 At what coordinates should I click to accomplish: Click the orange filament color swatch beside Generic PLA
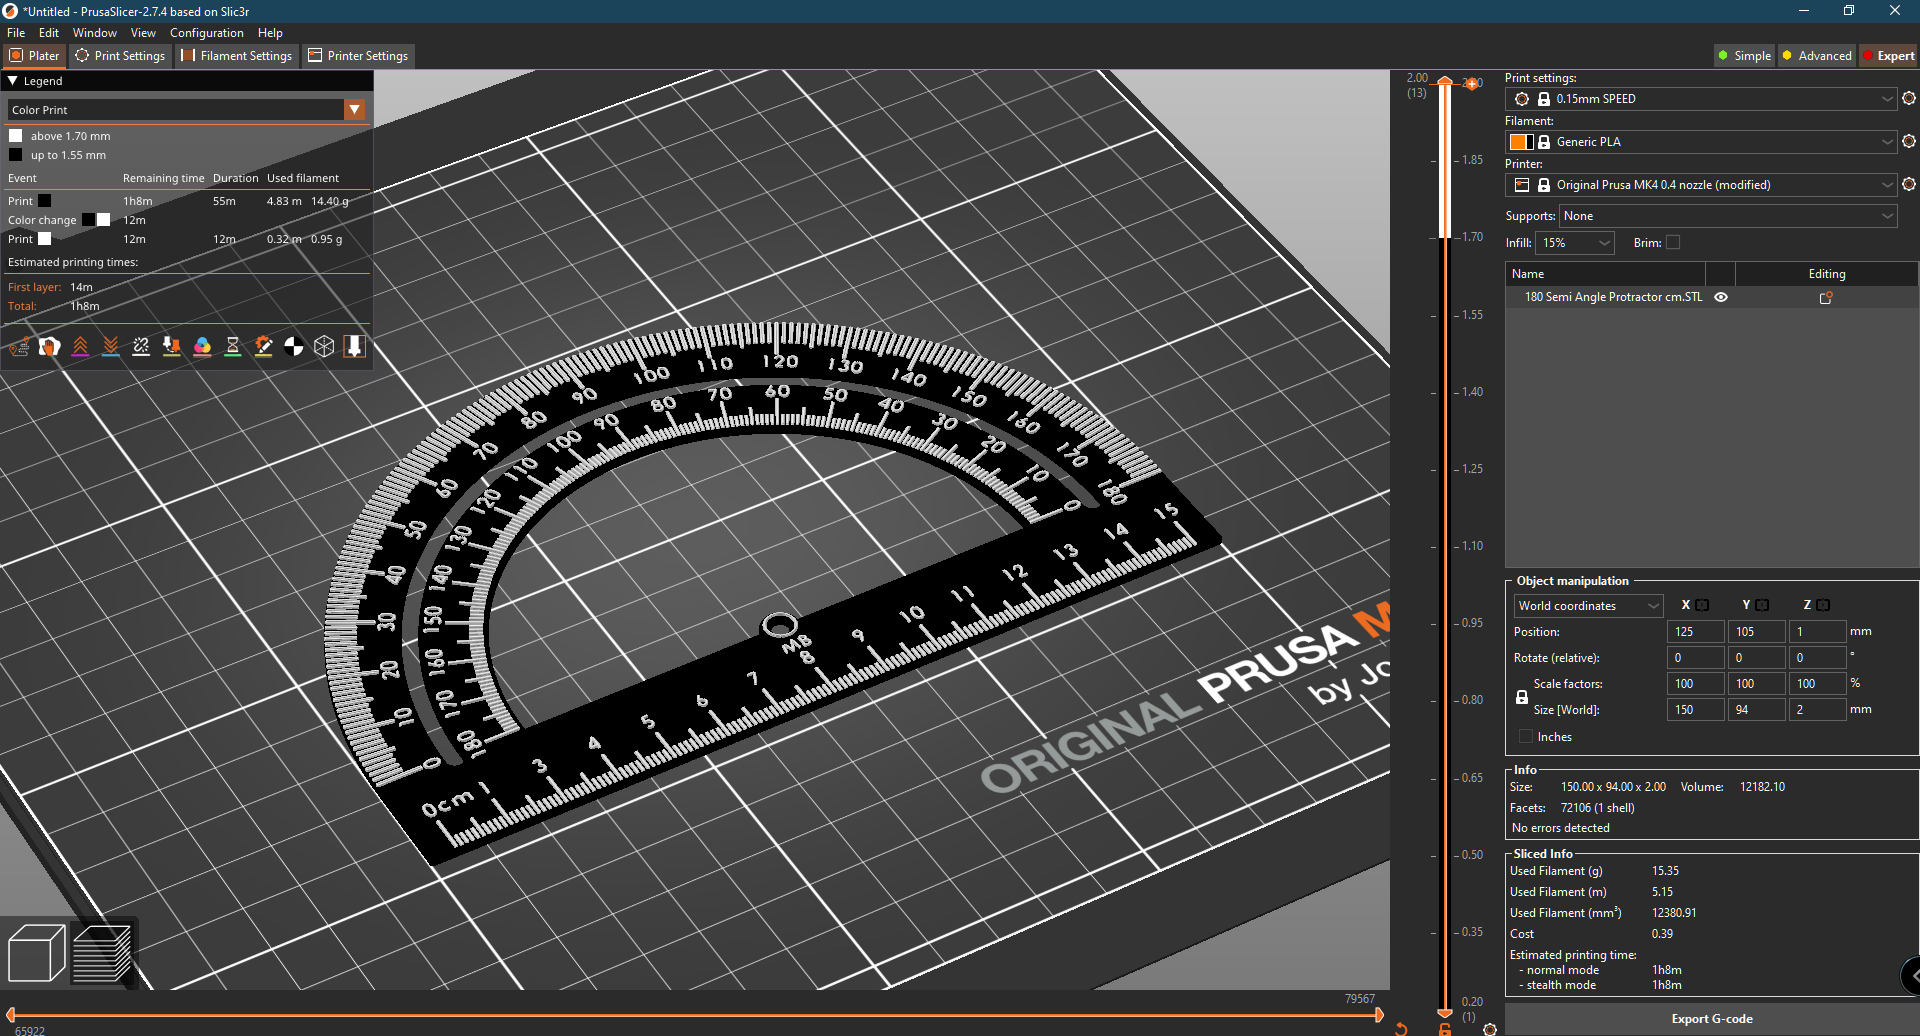1521,141
